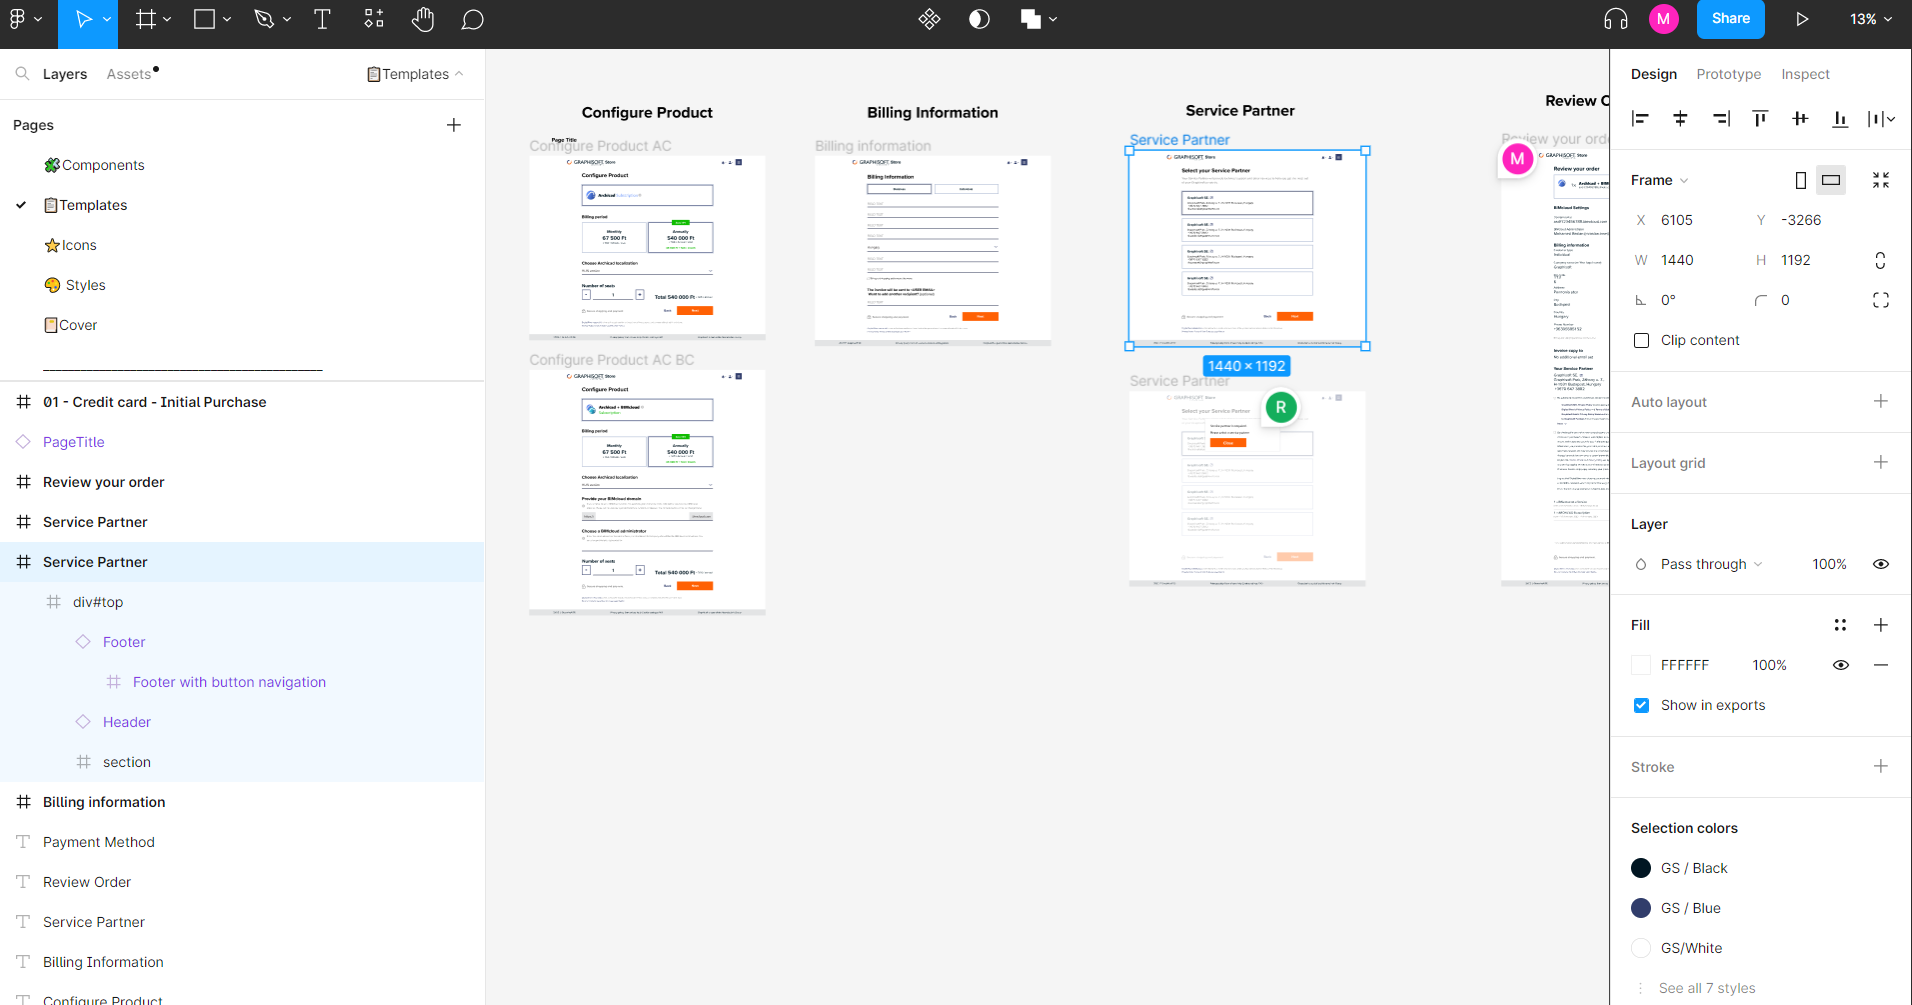Uncheck Show in exports checkbox

point(1641,705)
